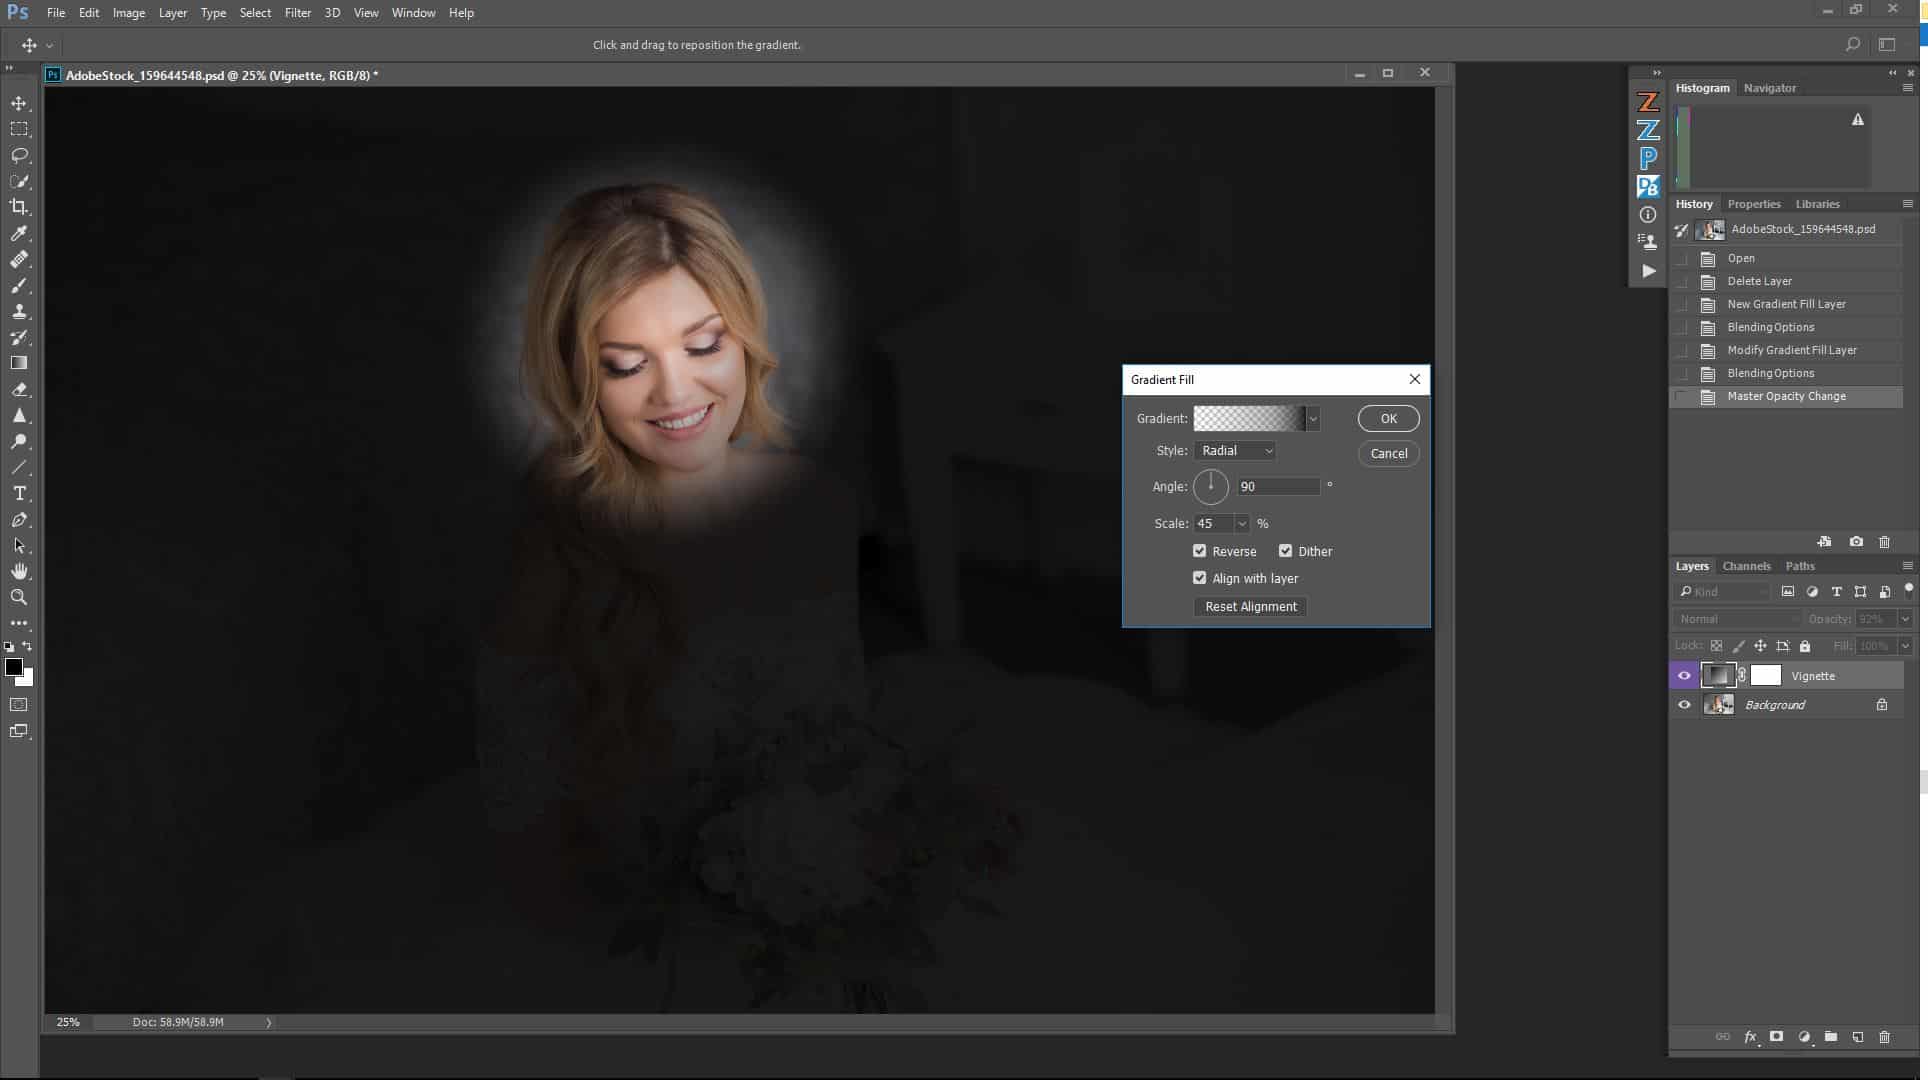Open the Style dropdown showing Radial
The height and width of the screenshot is (1080, 1928).
1235,450
